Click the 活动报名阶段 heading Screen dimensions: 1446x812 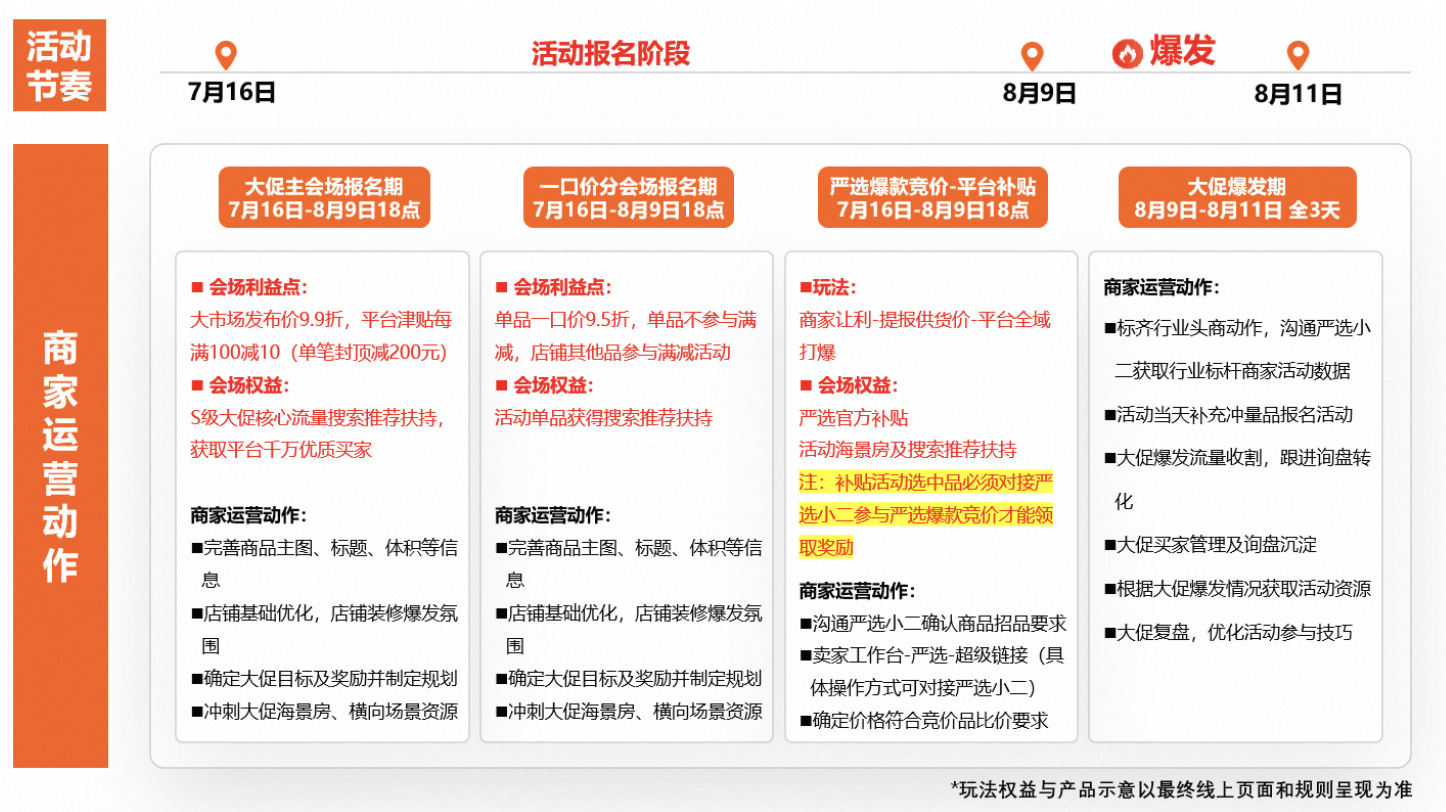click(610, 53)
